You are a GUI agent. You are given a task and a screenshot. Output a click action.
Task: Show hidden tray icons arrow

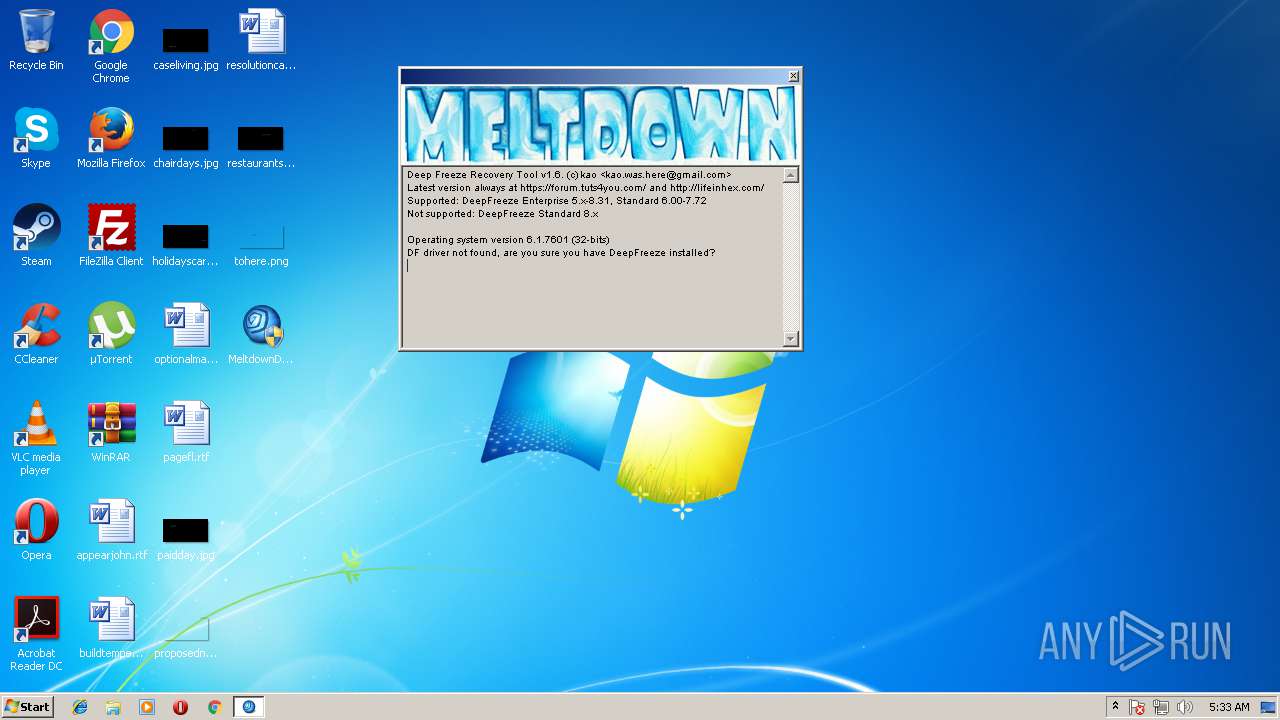click(1115, 707)
